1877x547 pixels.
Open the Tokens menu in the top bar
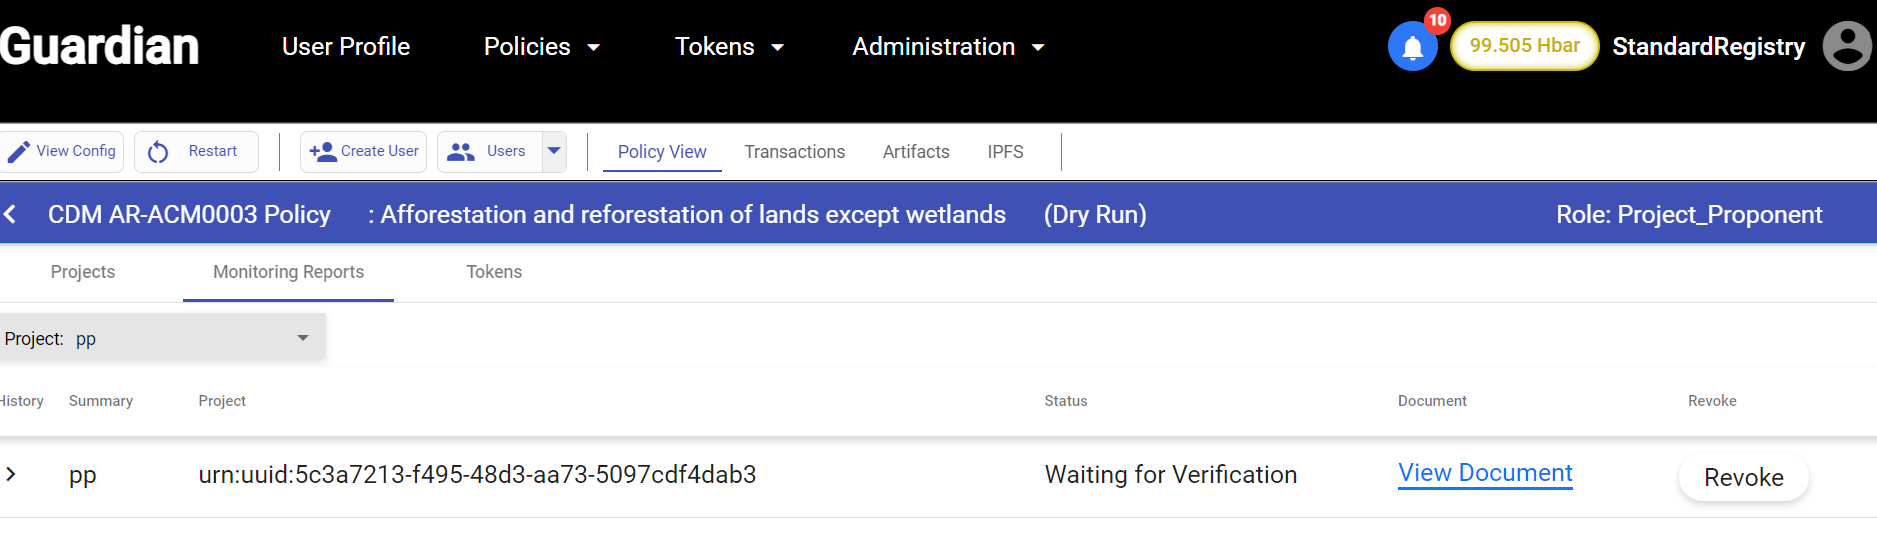point(728,47)
